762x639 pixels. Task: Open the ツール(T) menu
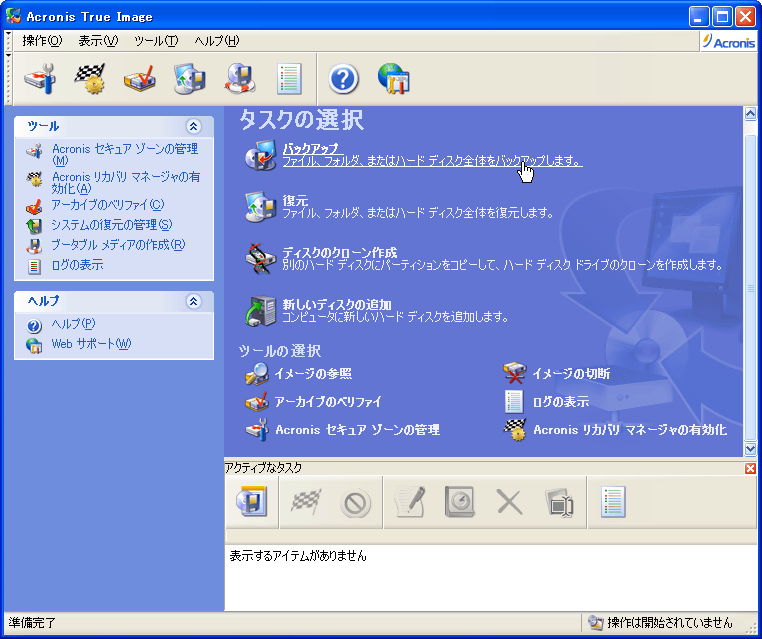point(156,41)
